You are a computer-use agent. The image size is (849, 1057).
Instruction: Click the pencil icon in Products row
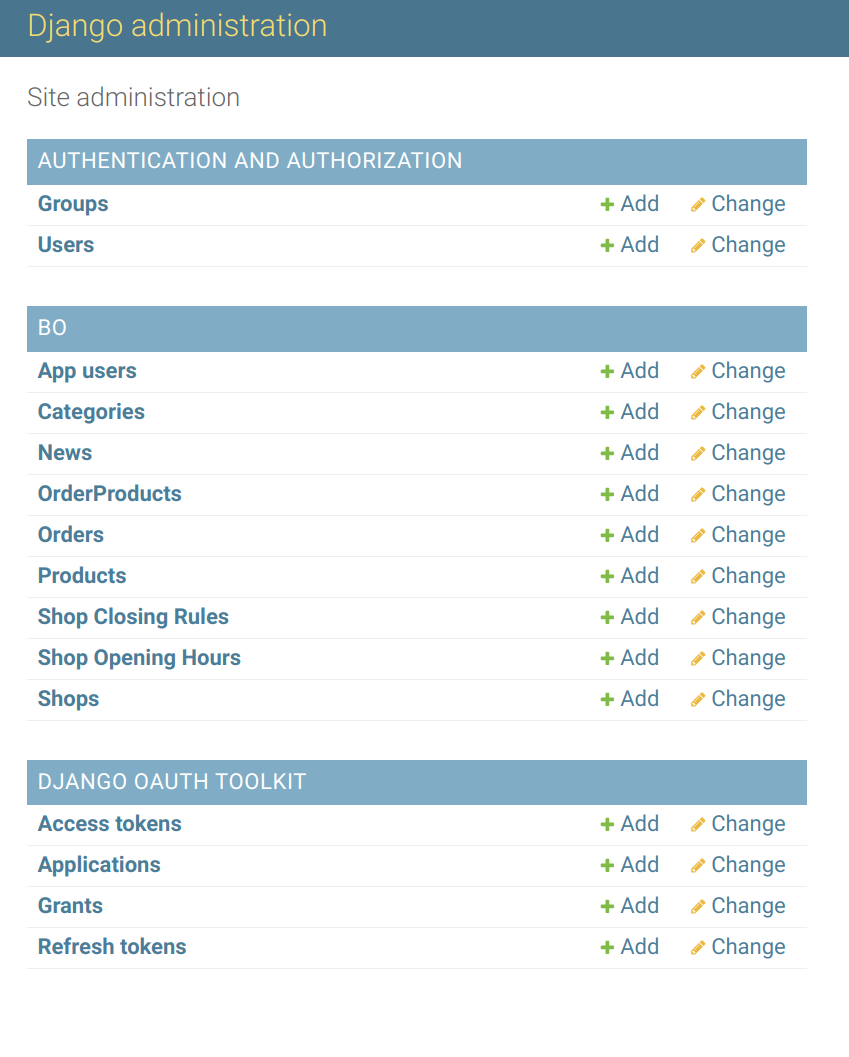click(x=698, y=576)
